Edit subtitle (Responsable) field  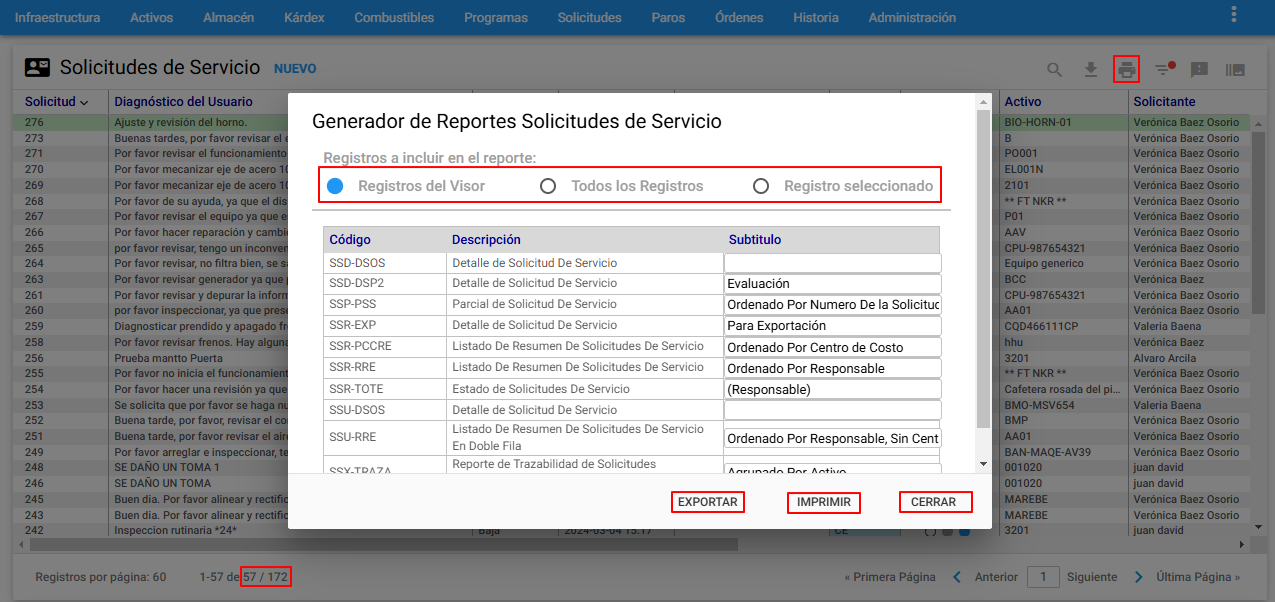(x=833, y=389)
